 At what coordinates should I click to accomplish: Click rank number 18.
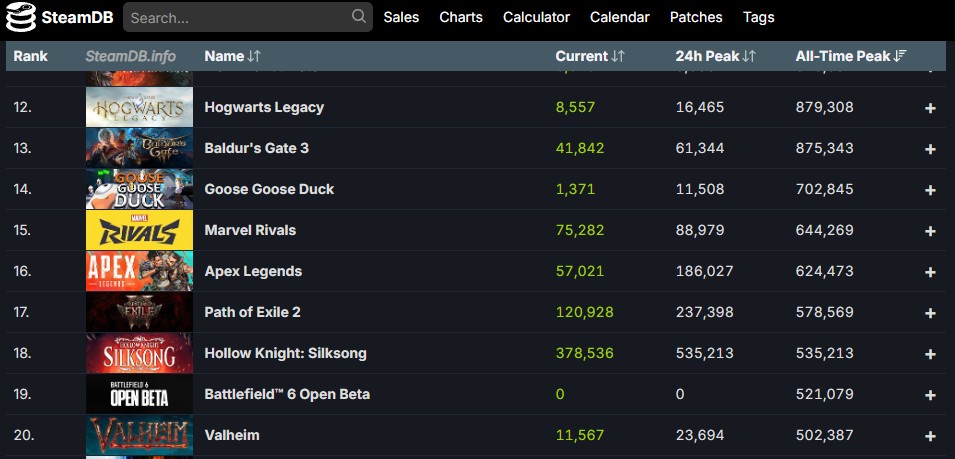23,353
